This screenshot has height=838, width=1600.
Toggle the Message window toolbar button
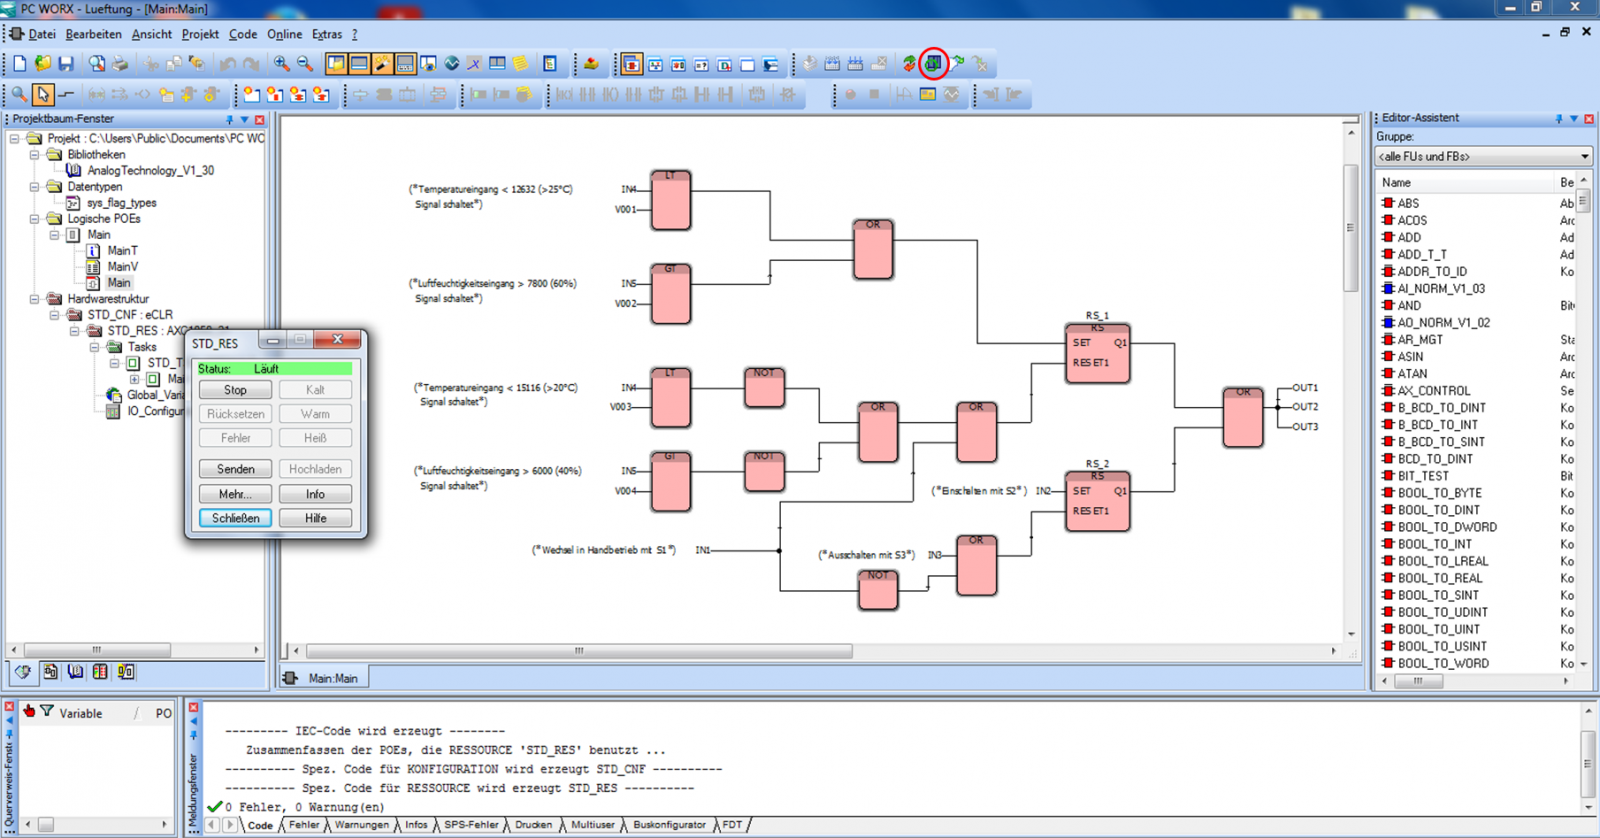359,64
